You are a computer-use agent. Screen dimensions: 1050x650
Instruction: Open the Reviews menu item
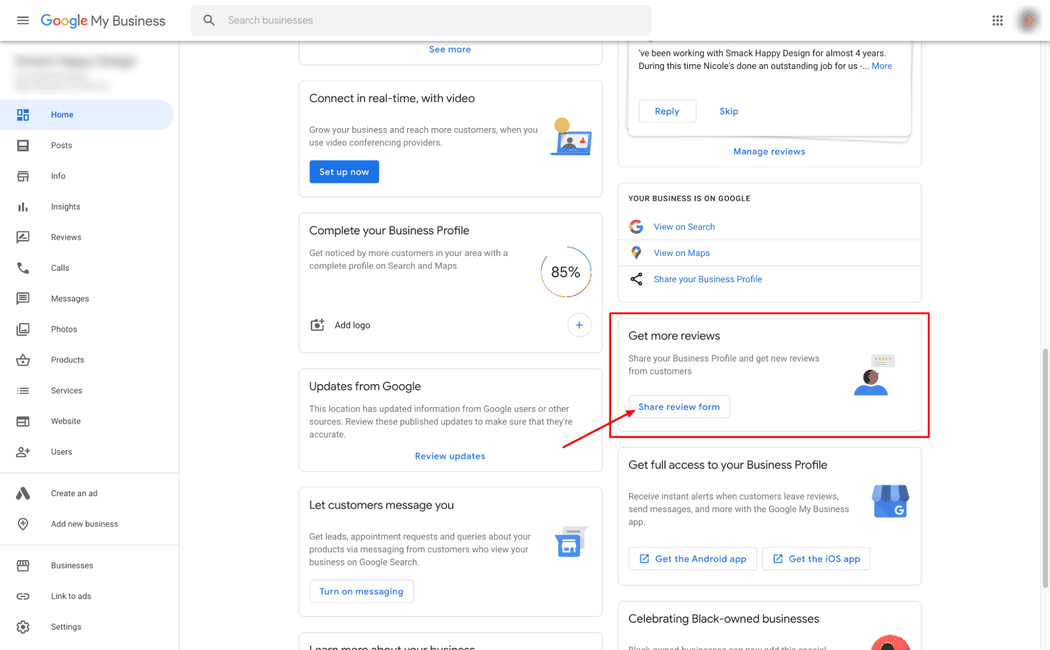tap(66, 237)
